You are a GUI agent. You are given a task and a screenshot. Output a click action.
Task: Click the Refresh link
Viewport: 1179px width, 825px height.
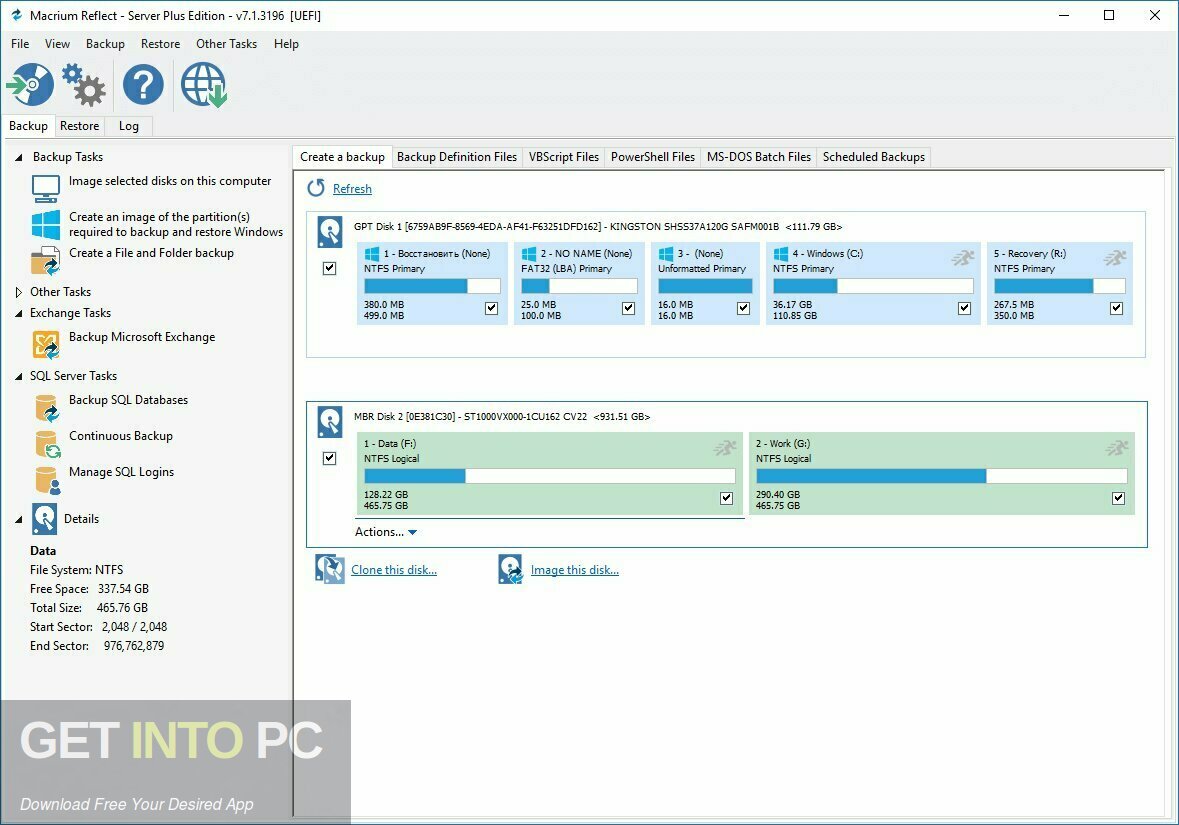(x=352, y=189)
